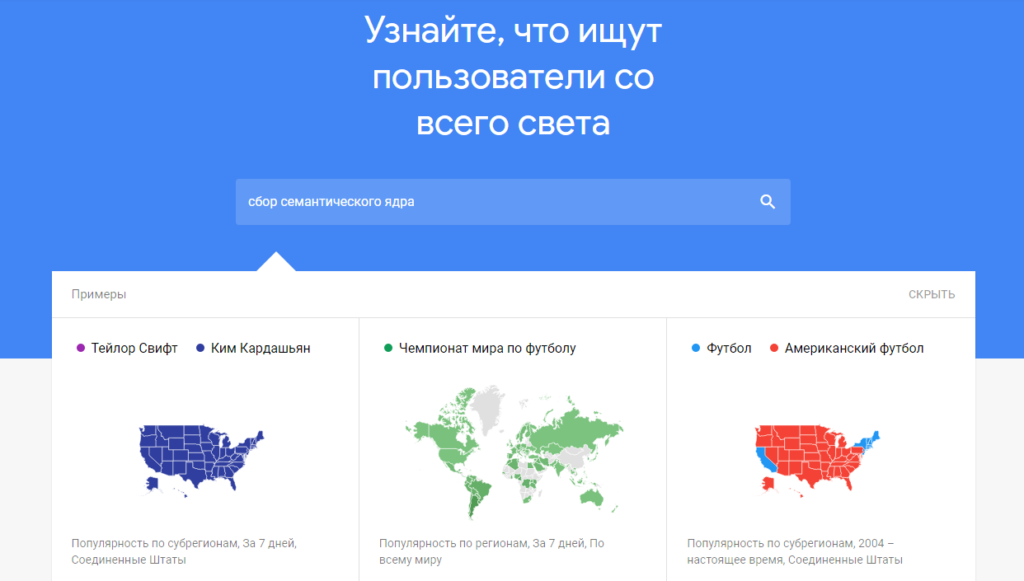Select the Американский футбол term label

854,348
